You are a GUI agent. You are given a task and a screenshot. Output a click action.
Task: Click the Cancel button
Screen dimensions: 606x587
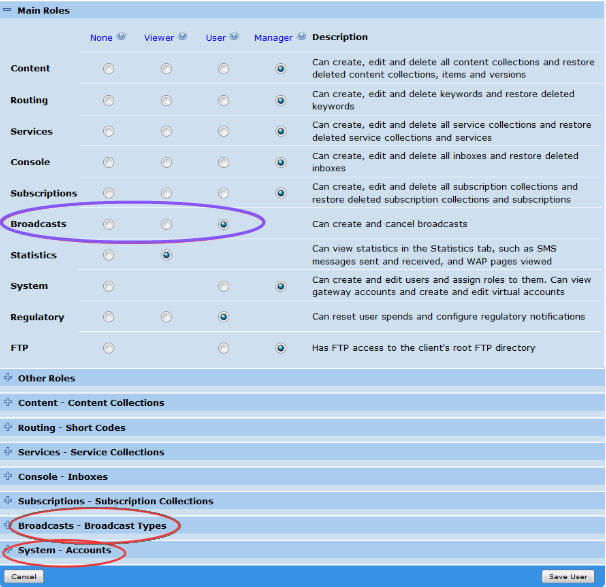click(x=24, y=576)
